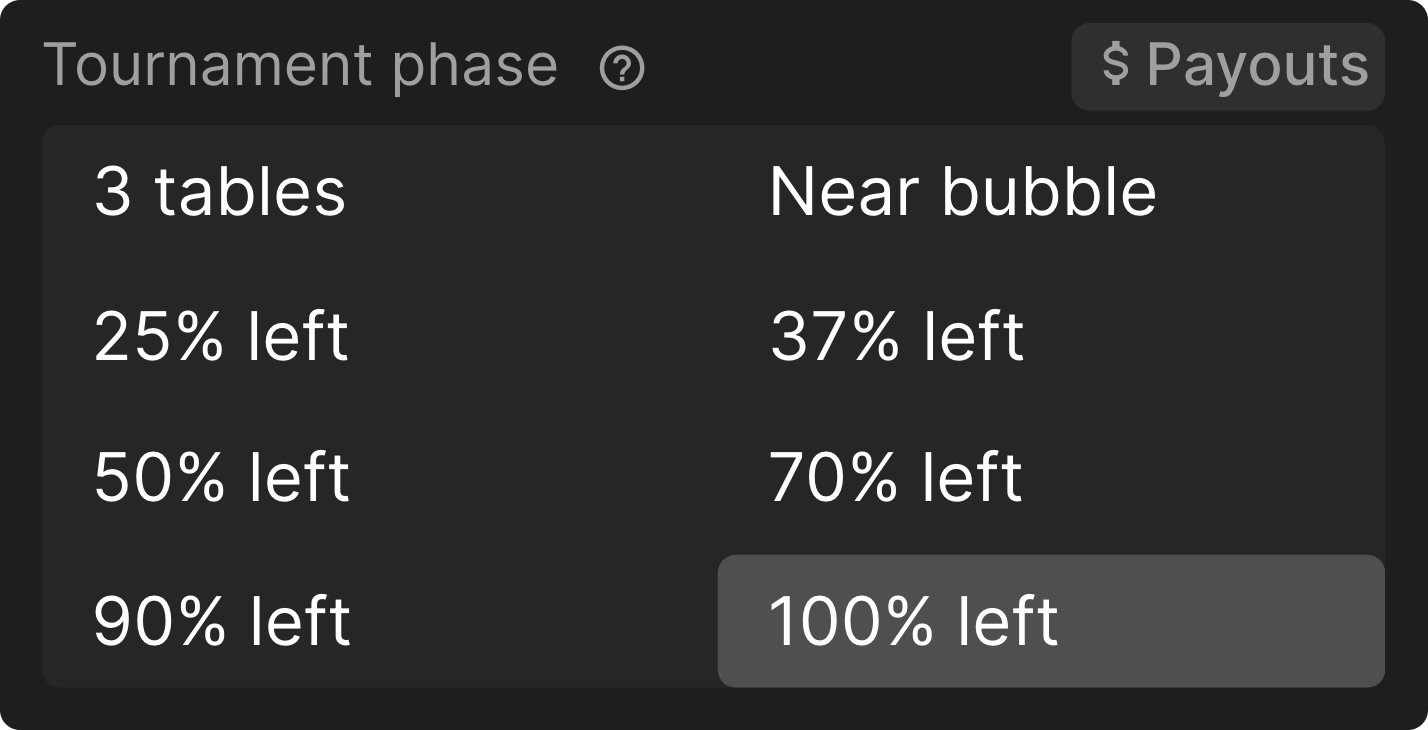Image resolution: width=1428 pixels, height=730 pixels.
Task: Pick the 37% left option
Action: click(x=1051, y=336)
